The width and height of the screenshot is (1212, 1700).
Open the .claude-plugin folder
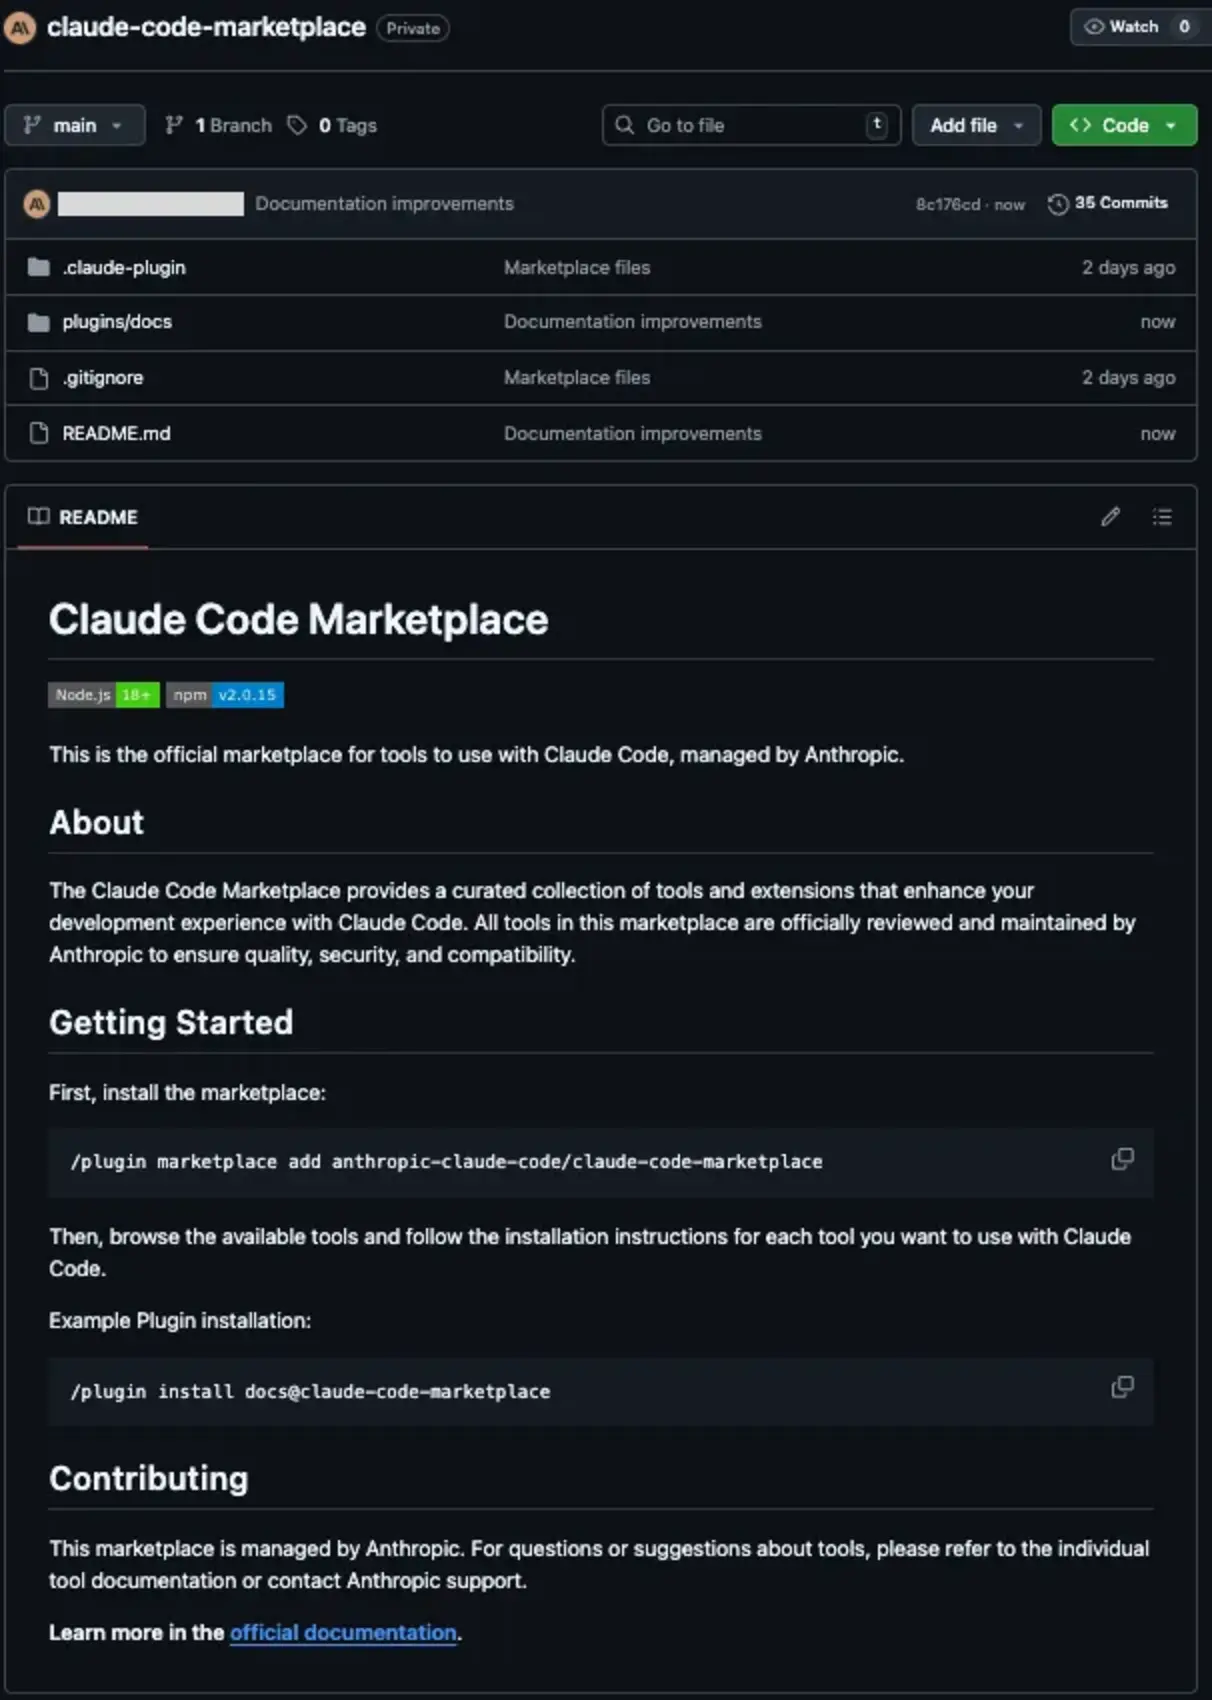(x=123, y=267)
